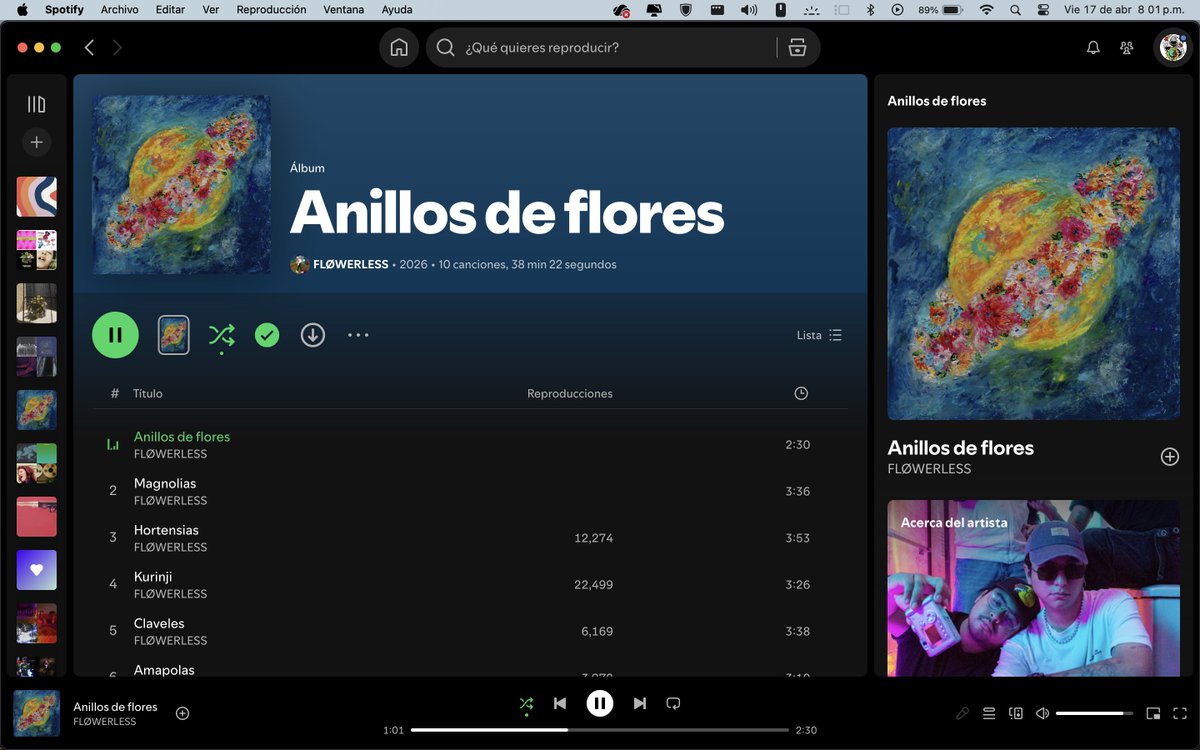Select the Claveles track row
Screen dimensions: 1200x750
coord(470,631)
